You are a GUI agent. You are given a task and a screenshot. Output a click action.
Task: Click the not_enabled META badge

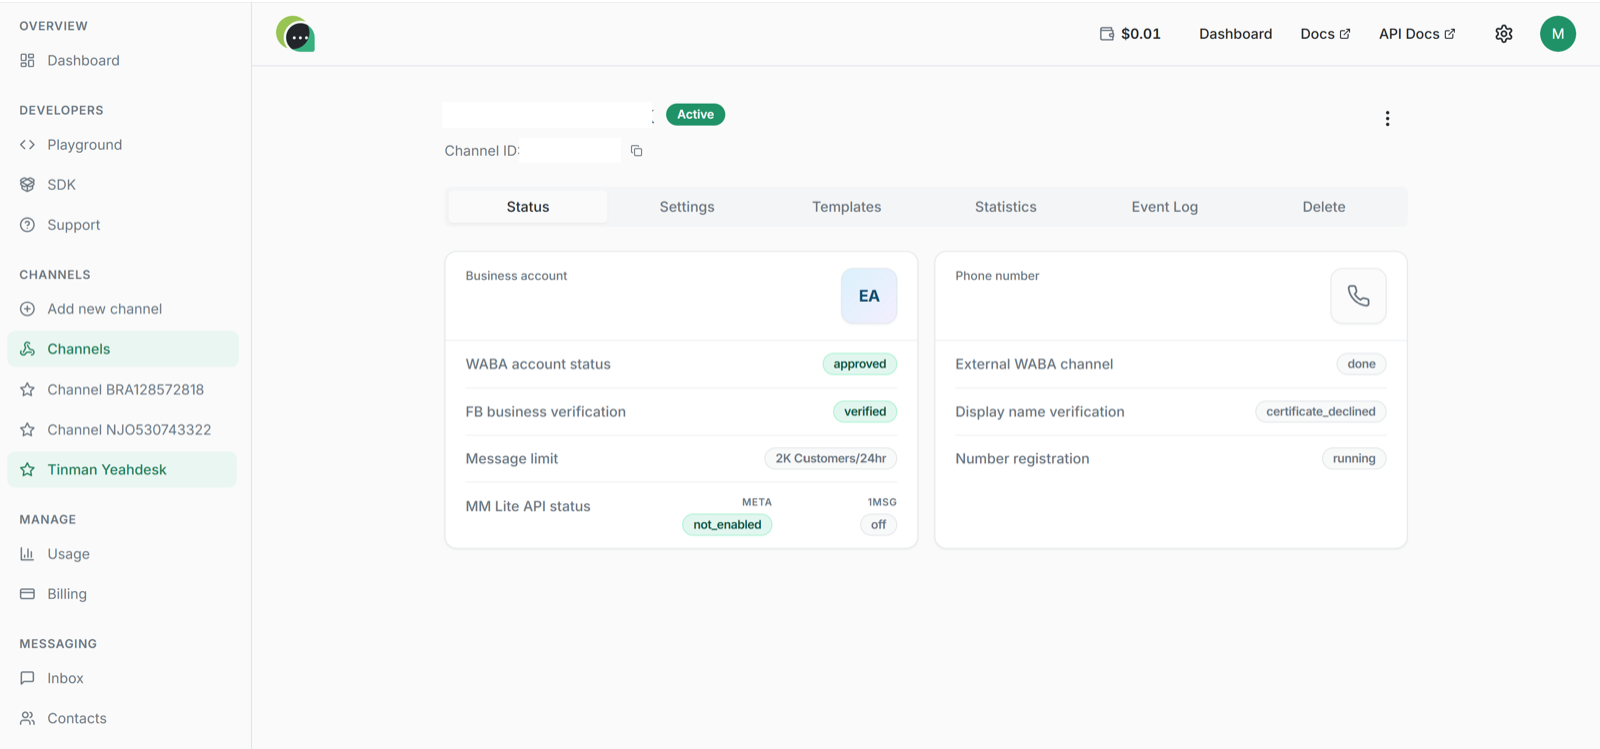coord(727,525)
